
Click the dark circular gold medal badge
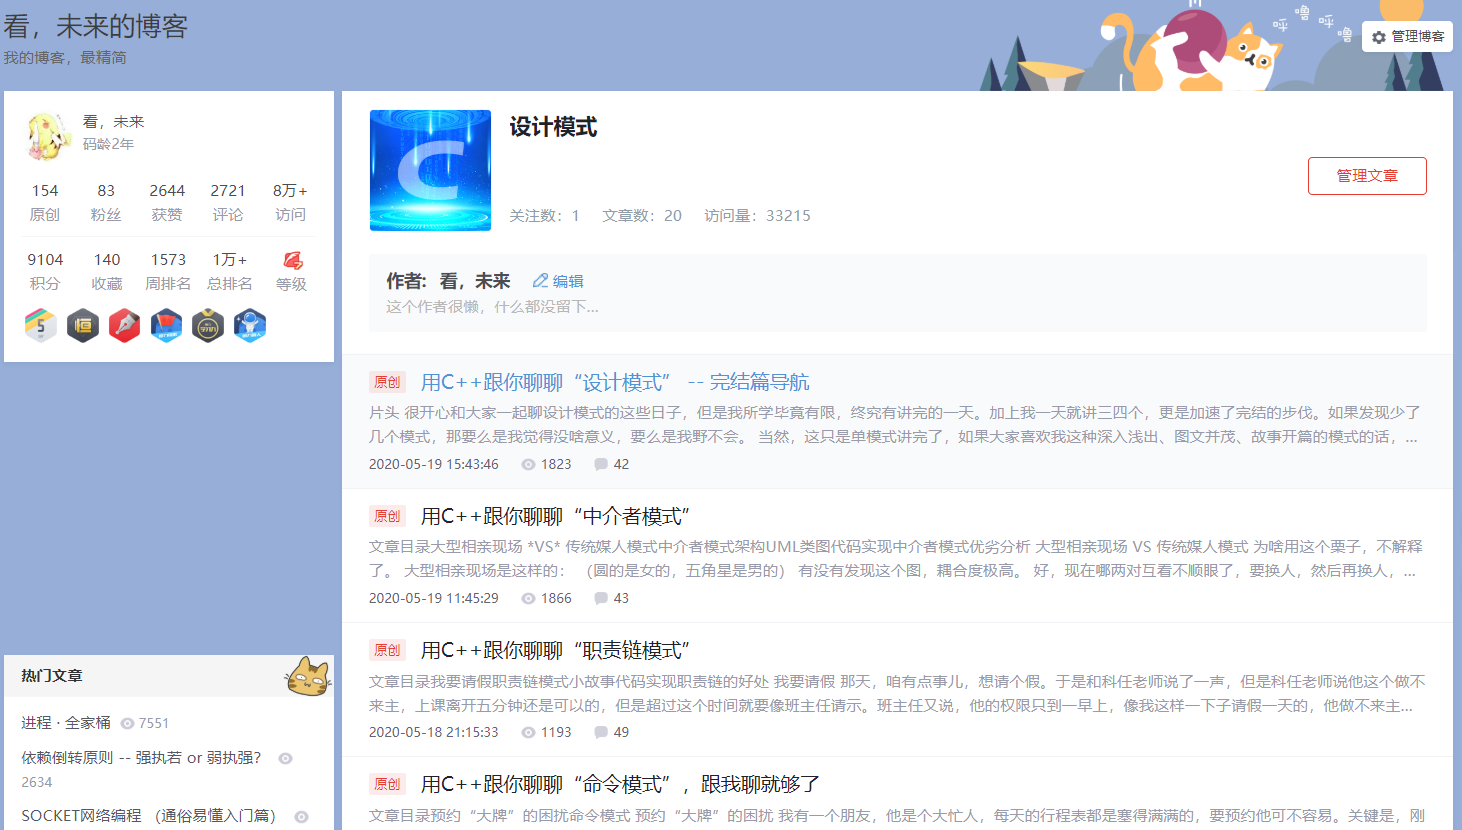pos(208,325)
